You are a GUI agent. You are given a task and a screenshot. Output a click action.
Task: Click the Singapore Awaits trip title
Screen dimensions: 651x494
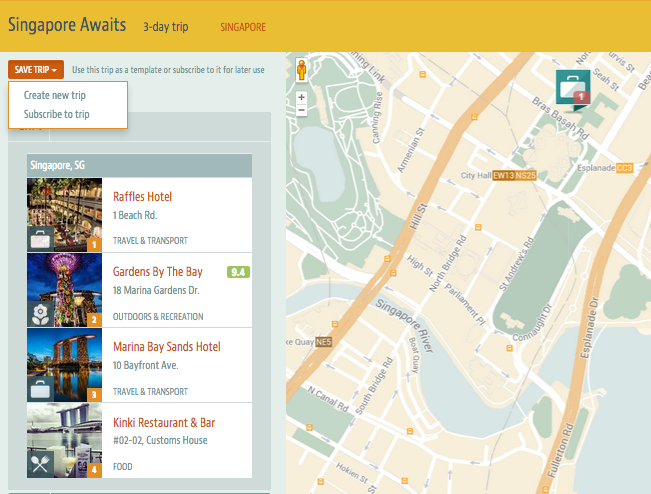[67, 25]
